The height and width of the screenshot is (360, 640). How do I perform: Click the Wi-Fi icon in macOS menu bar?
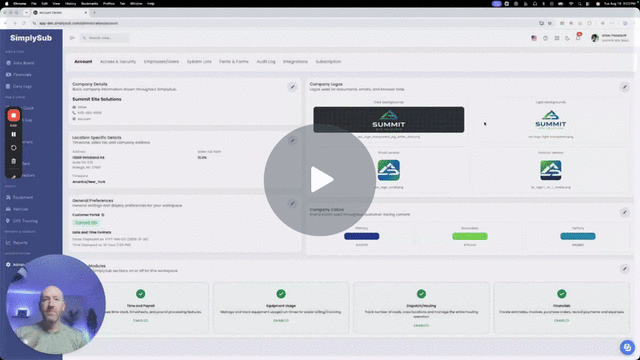pos(571,3)
